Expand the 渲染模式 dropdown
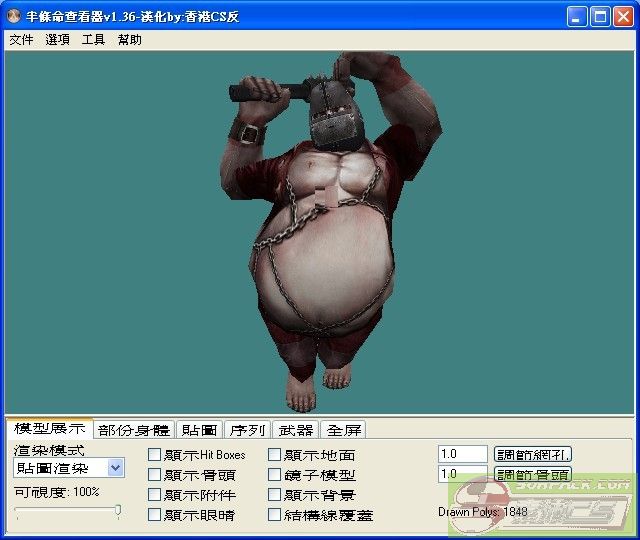This screenshot has height=540, width=640. (115, 468)
